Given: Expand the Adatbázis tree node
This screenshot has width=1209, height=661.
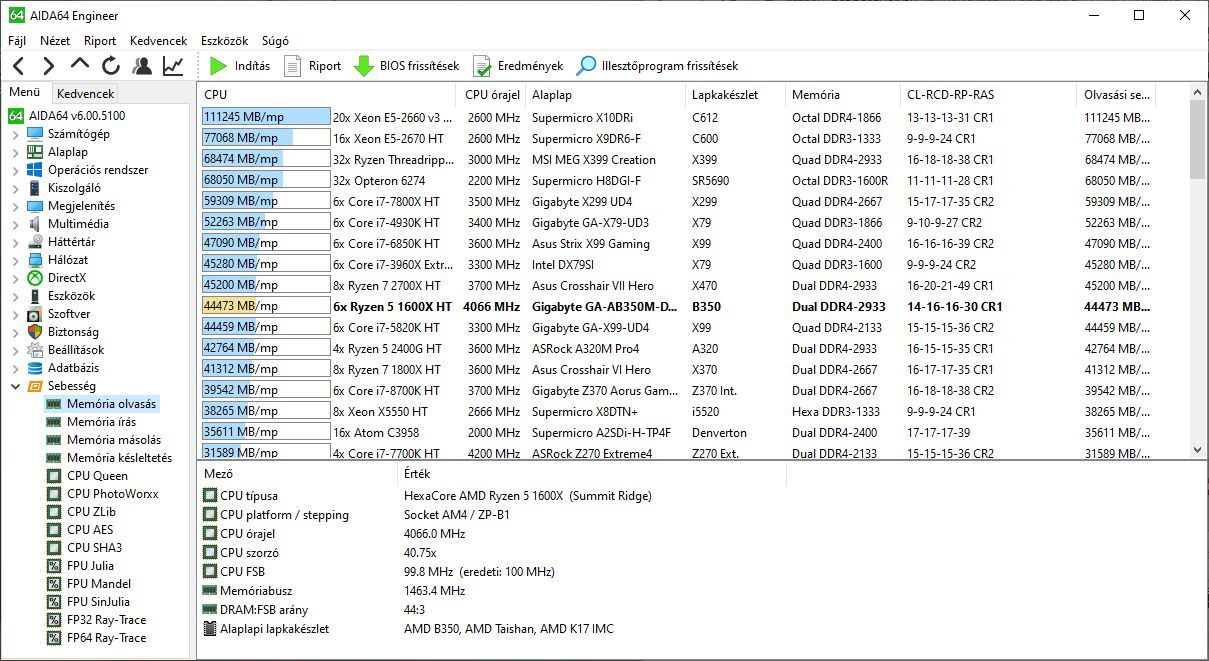Looking at the screenshot, I should coord(15,367).
